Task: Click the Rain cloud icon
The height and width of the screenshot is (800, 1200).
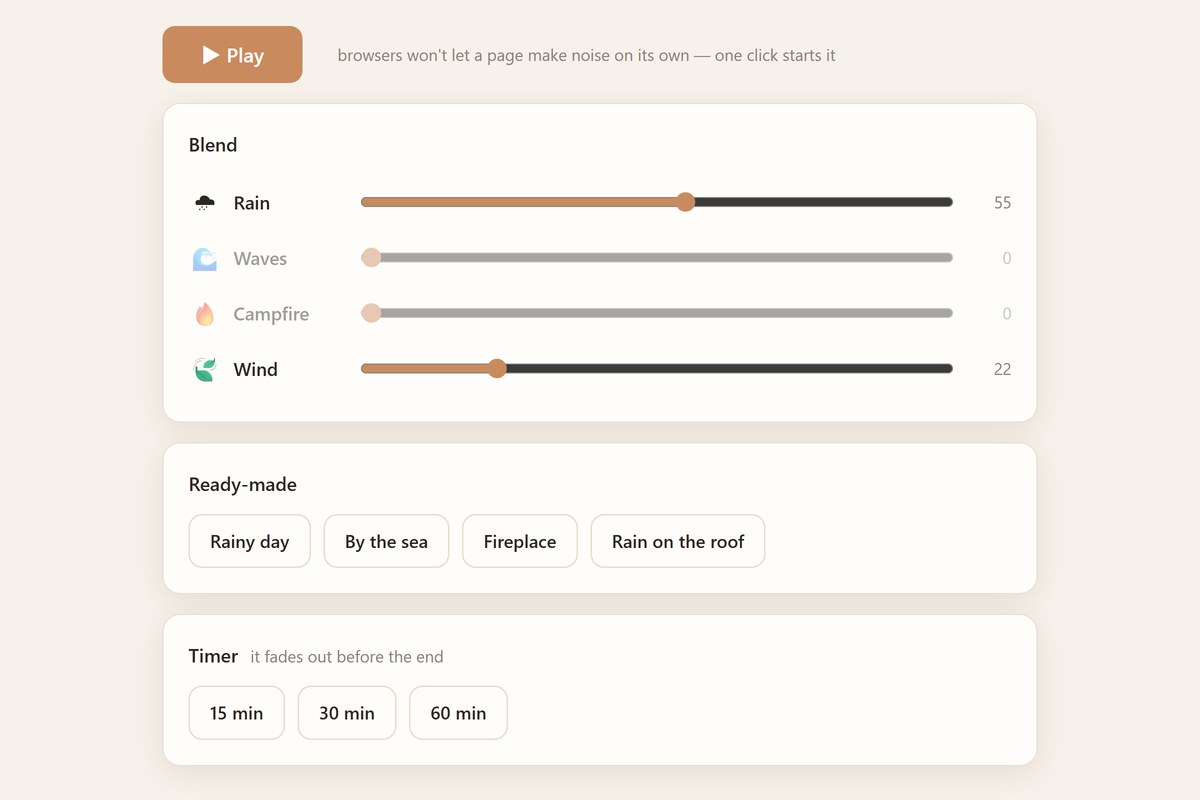Action: click(x=205, y=203)
